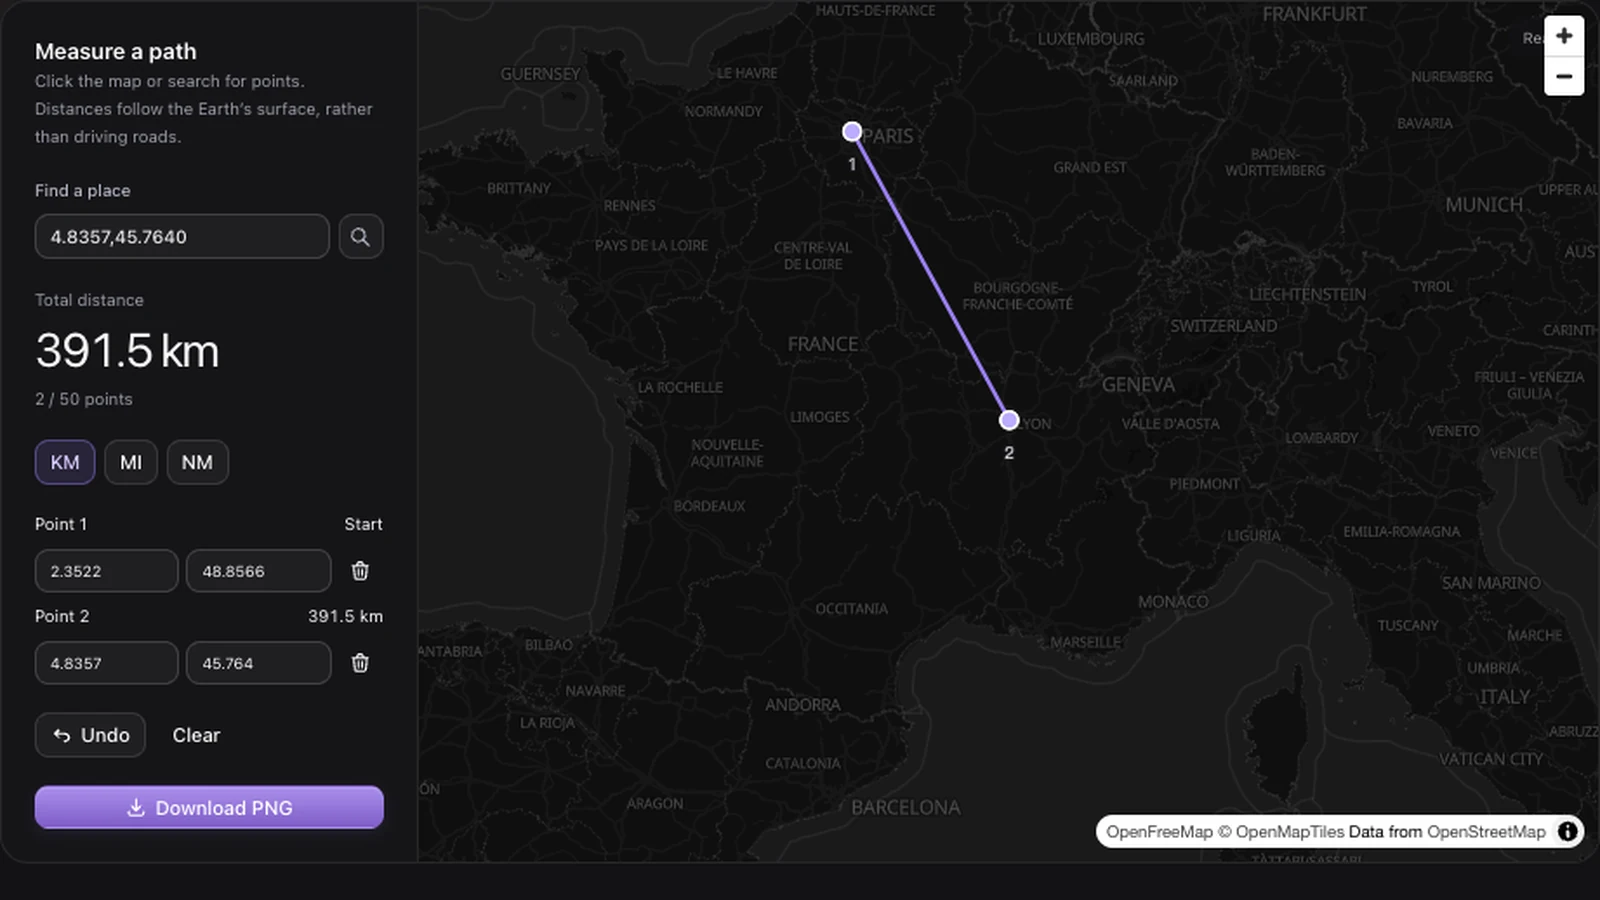Click the BARCELONA label on the map
The height and width of the screenshot is (900, 1600).
pos(905,807)
